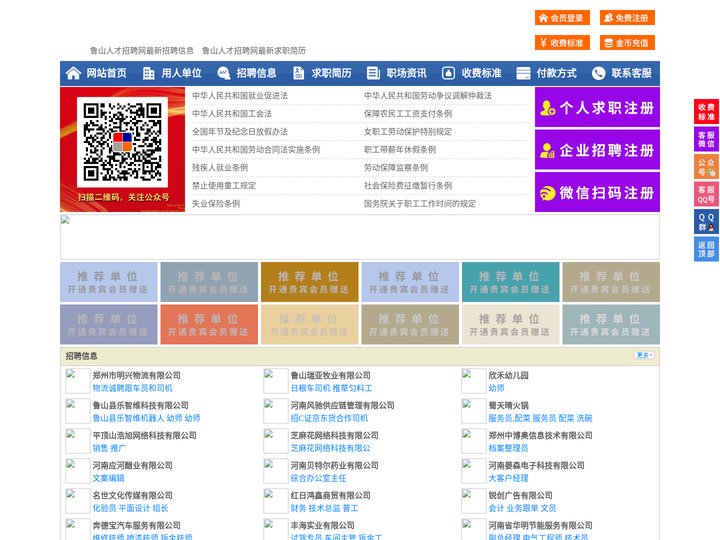Open the 职场资讯 navigation item
720x540 pixels.
tap(406, 73)
